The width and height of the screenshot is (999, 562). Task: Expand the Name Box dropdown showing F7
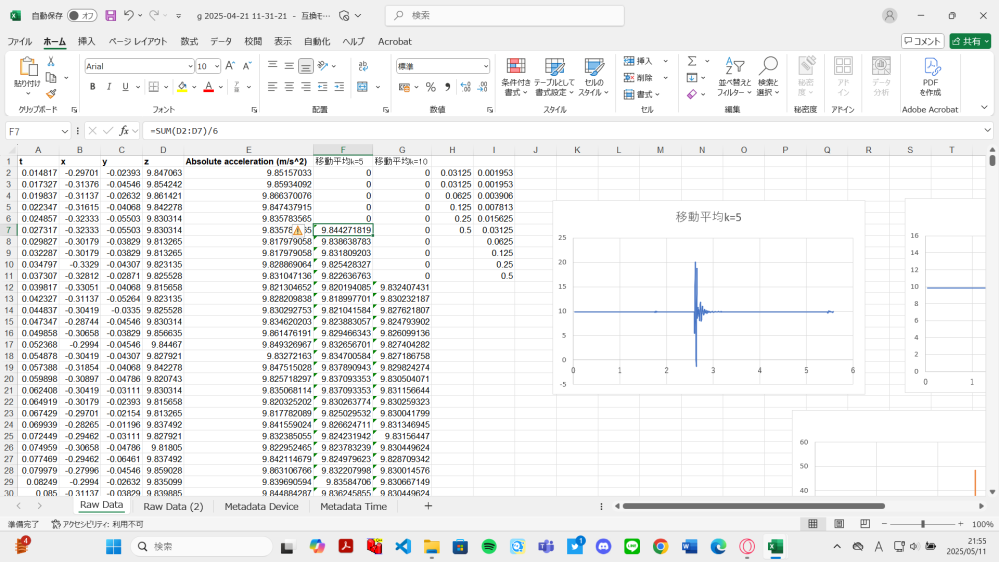[65, 131]
